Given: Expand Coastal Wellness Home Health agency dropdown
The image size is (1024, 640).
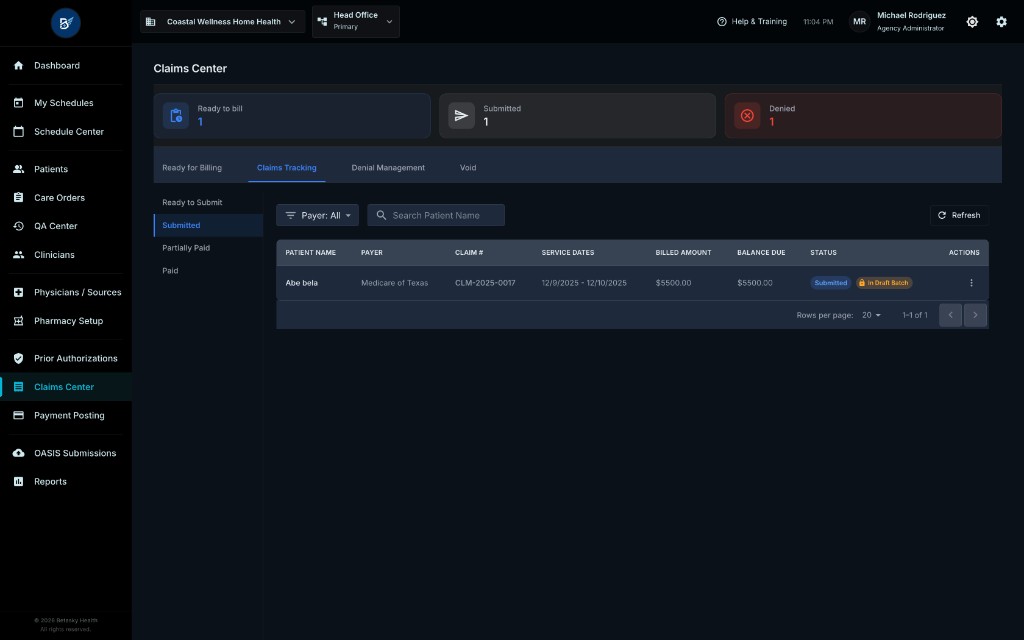Looking at the screenshot, I should (x=223, y=22).
